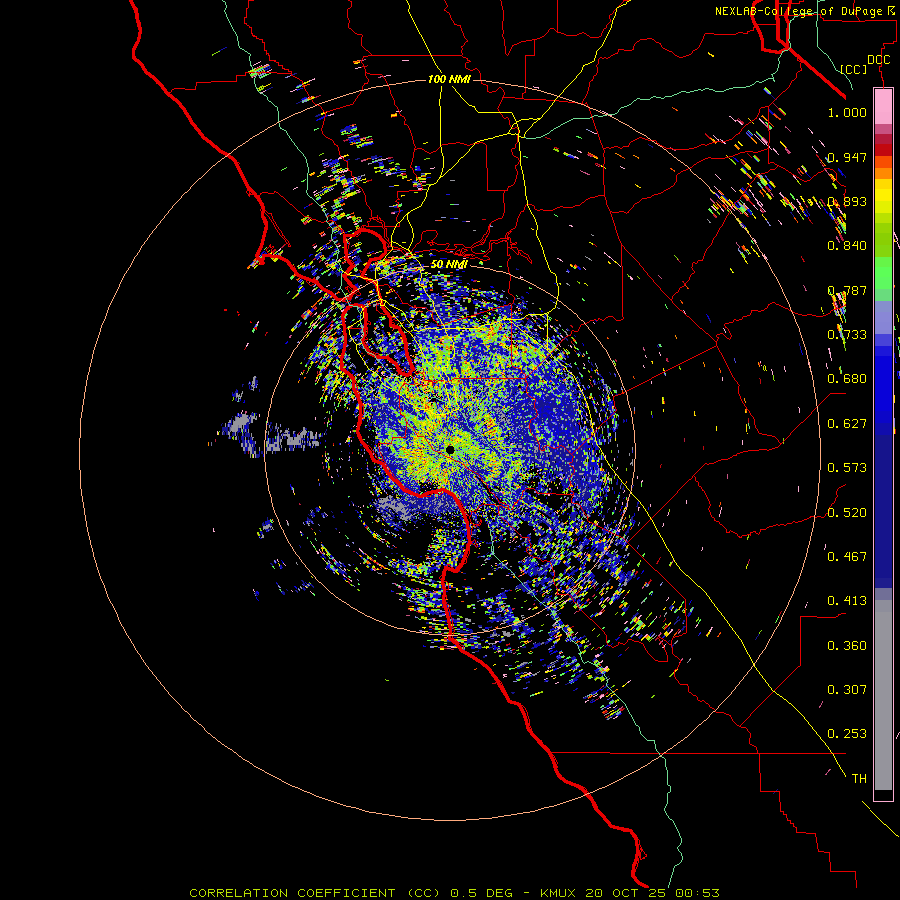Select the 0.840 scale value
Viewport: 900px width, 900px height.
tap(847, 246)
